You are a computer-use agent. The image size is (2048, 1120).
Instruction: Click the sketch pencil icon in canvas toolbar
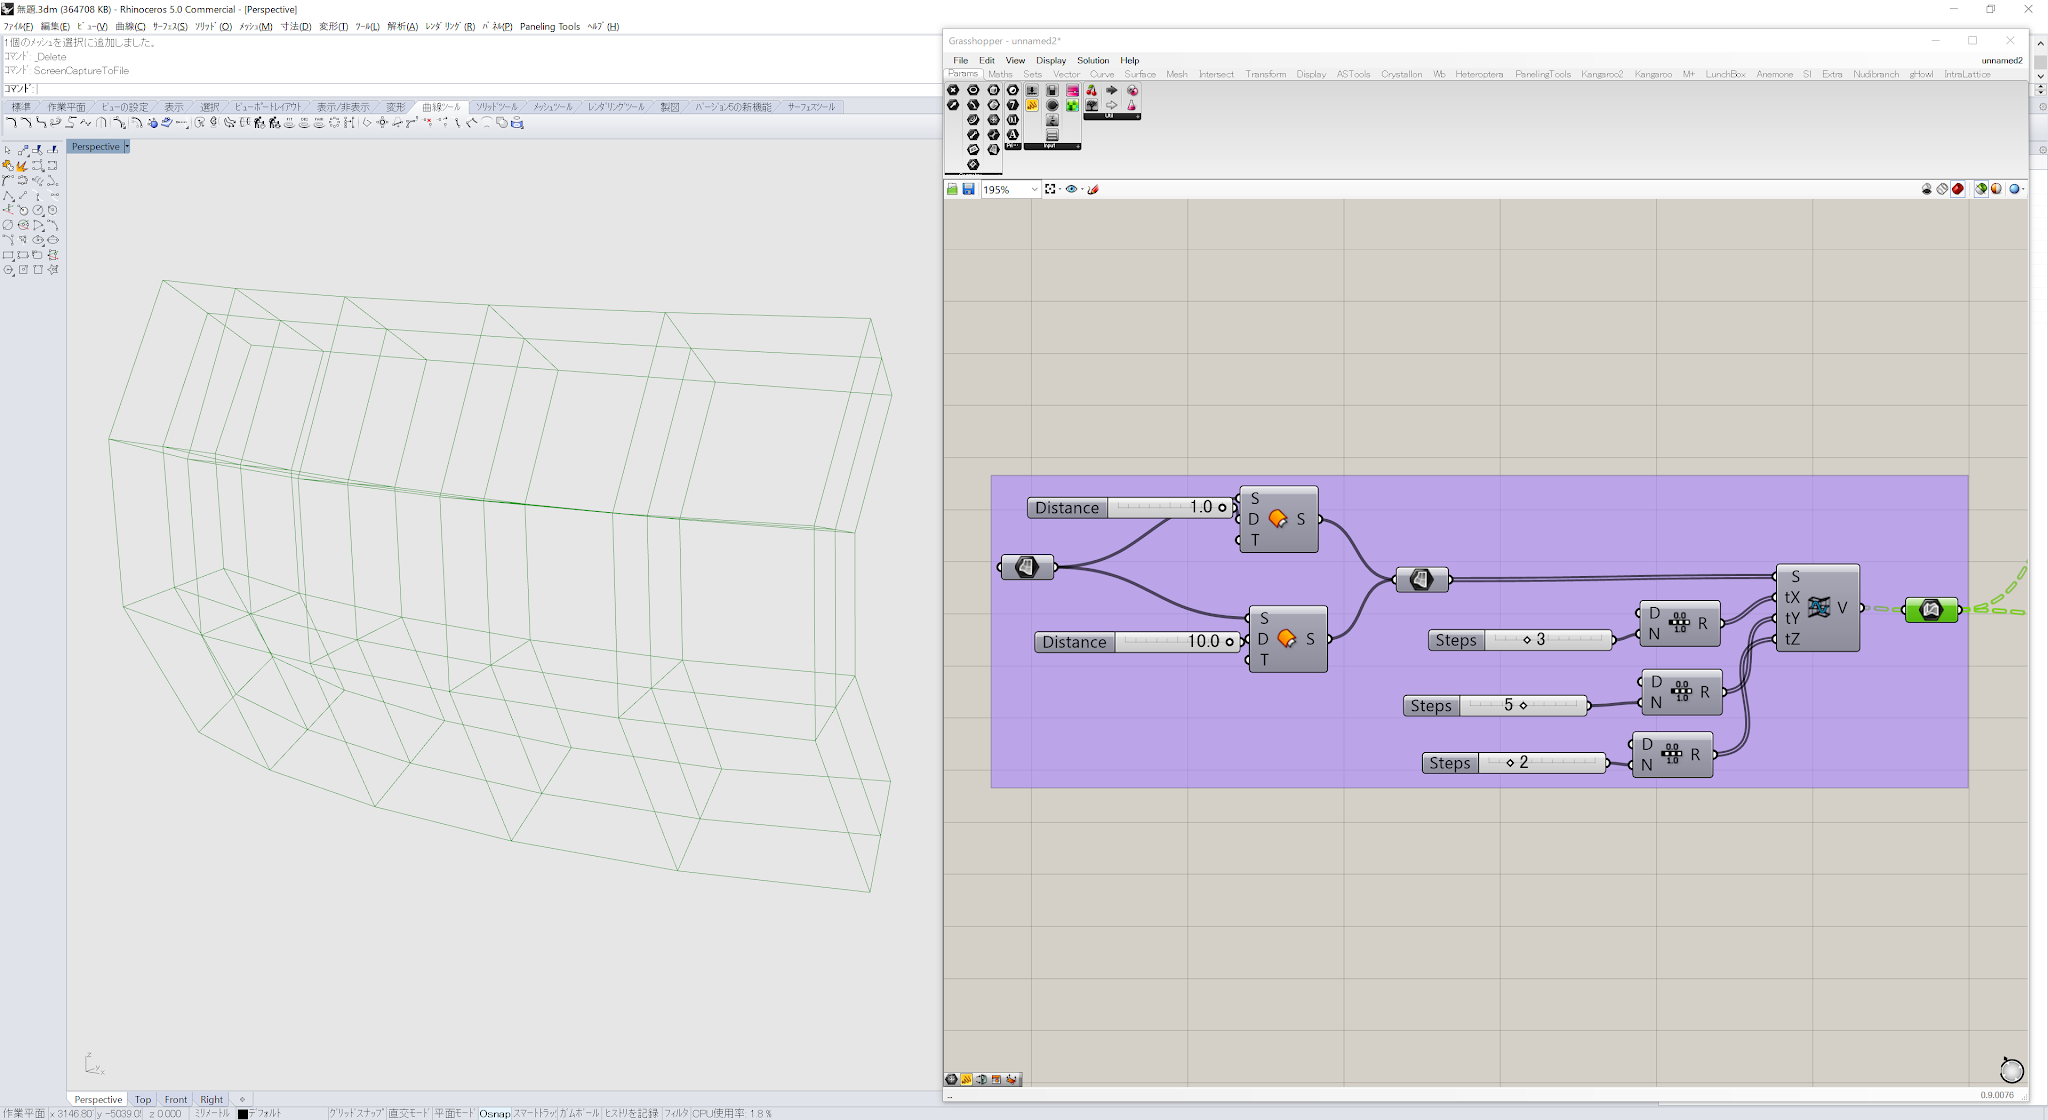(1093, 189)
